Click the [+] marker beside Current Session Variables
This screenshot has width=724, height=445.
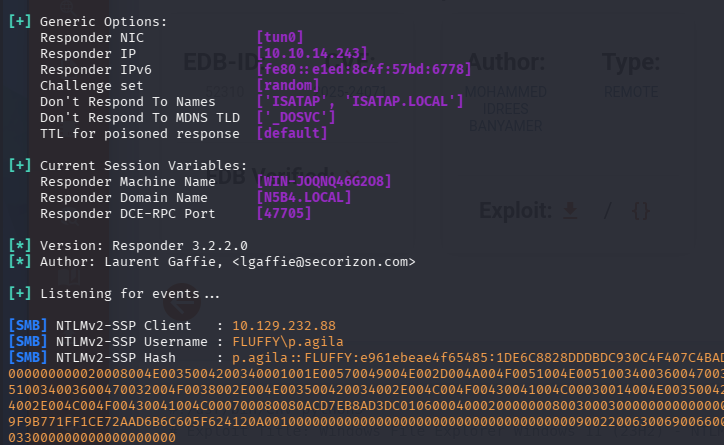(19, 164)
